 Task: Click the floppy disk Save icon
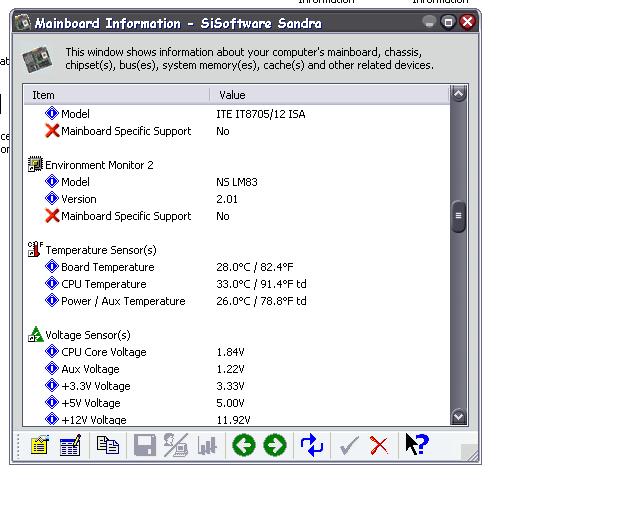pyautogui.click(x=145, y=445)
